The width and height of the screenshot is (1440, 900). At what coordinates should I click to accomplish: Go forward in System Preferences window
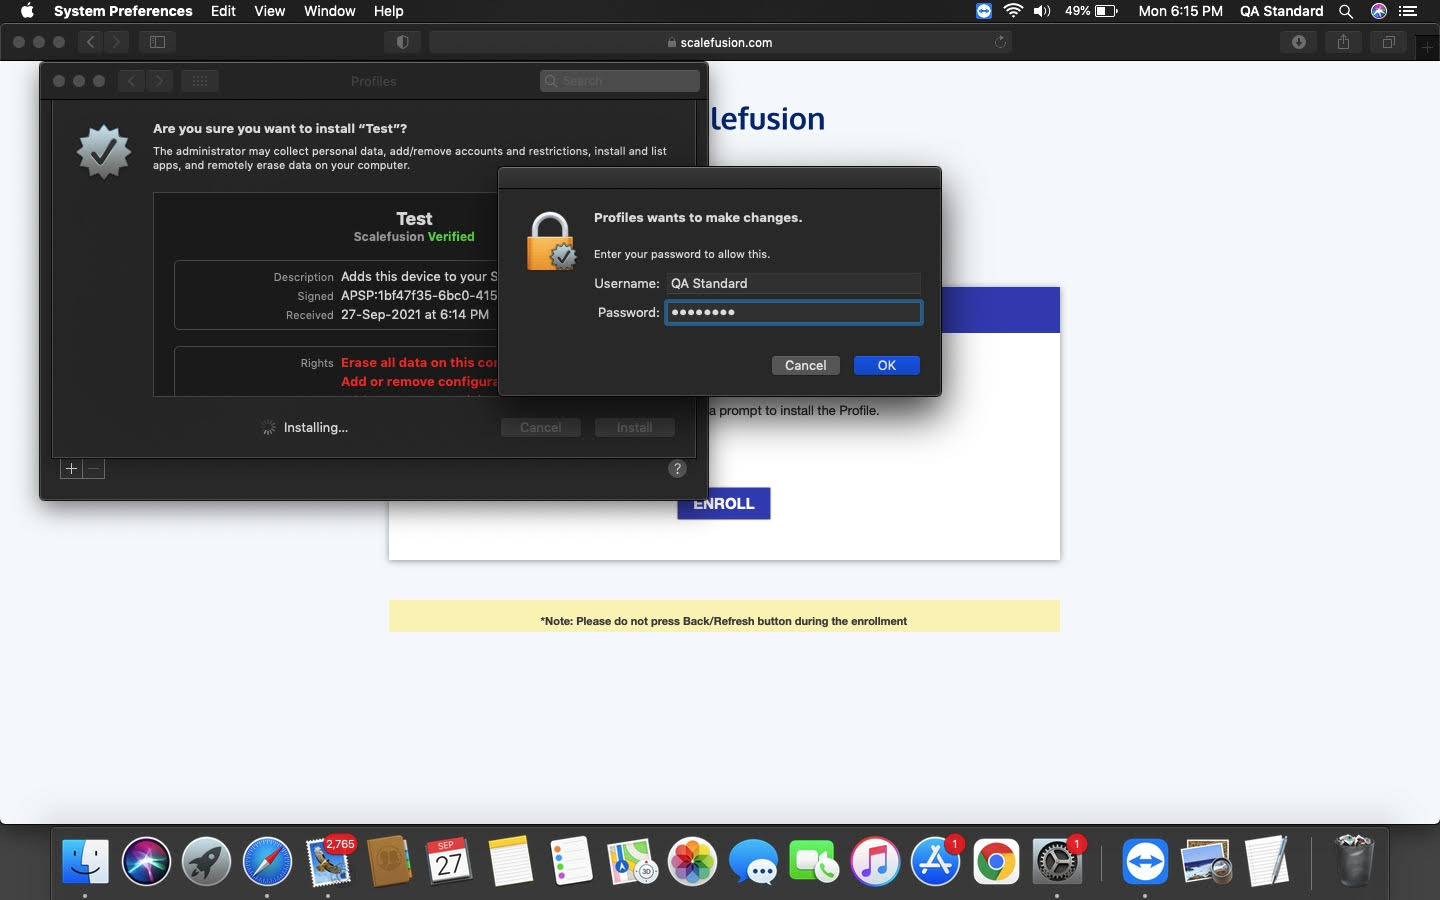click(159, 81)
